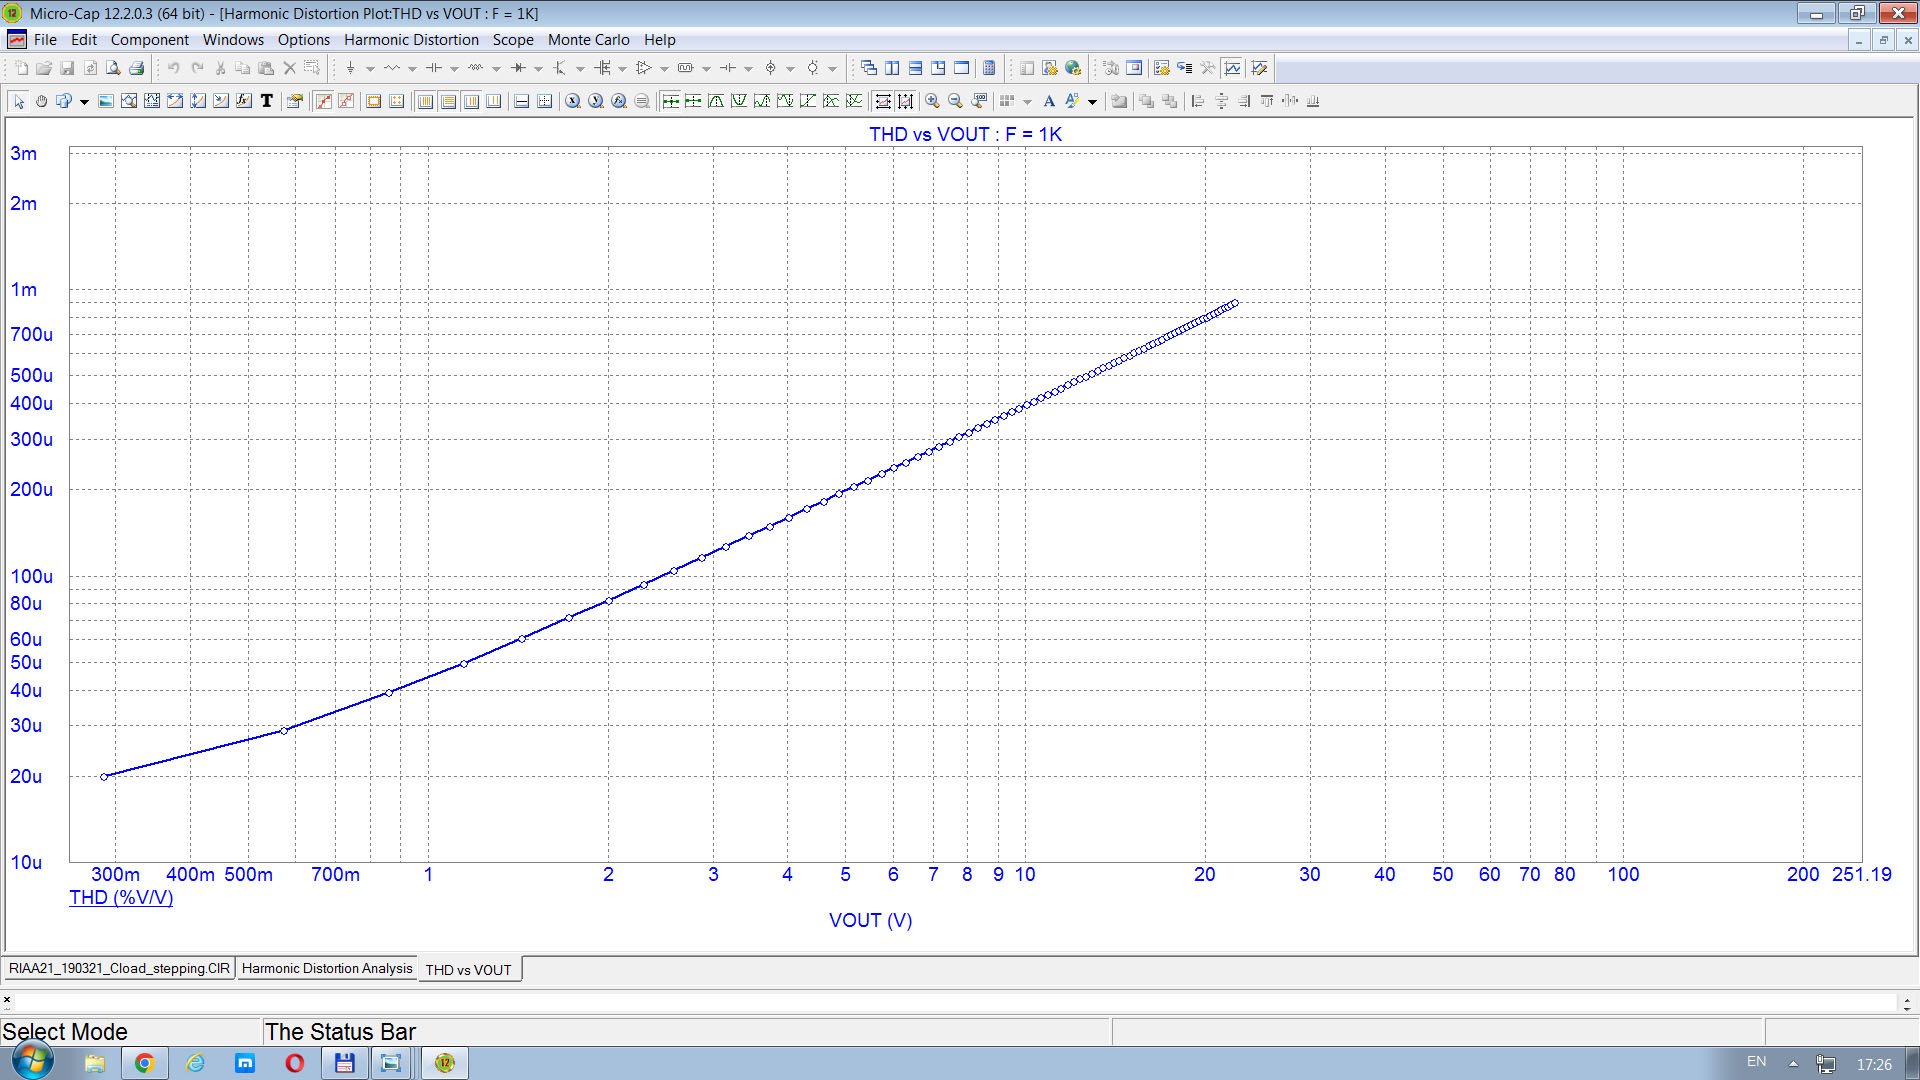Select the Text mode tool

coord(267,101)
